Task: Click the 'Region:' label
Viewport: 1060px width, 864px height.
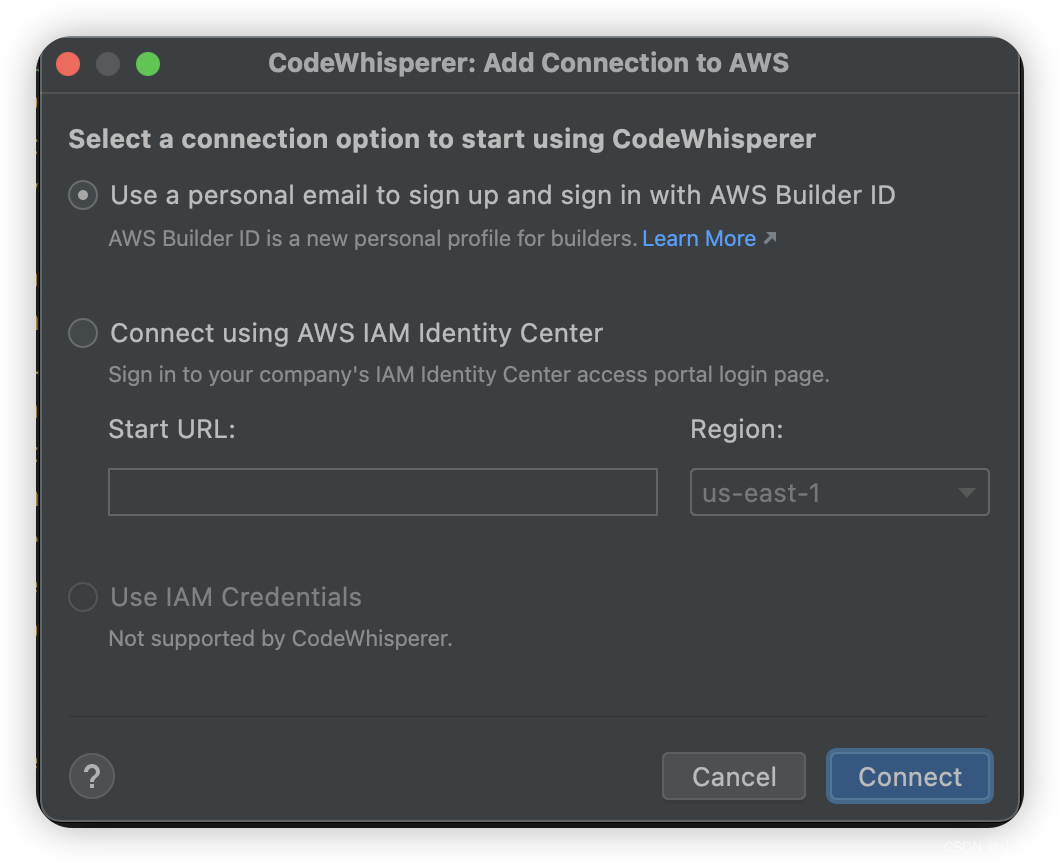Action: point(736,429)
